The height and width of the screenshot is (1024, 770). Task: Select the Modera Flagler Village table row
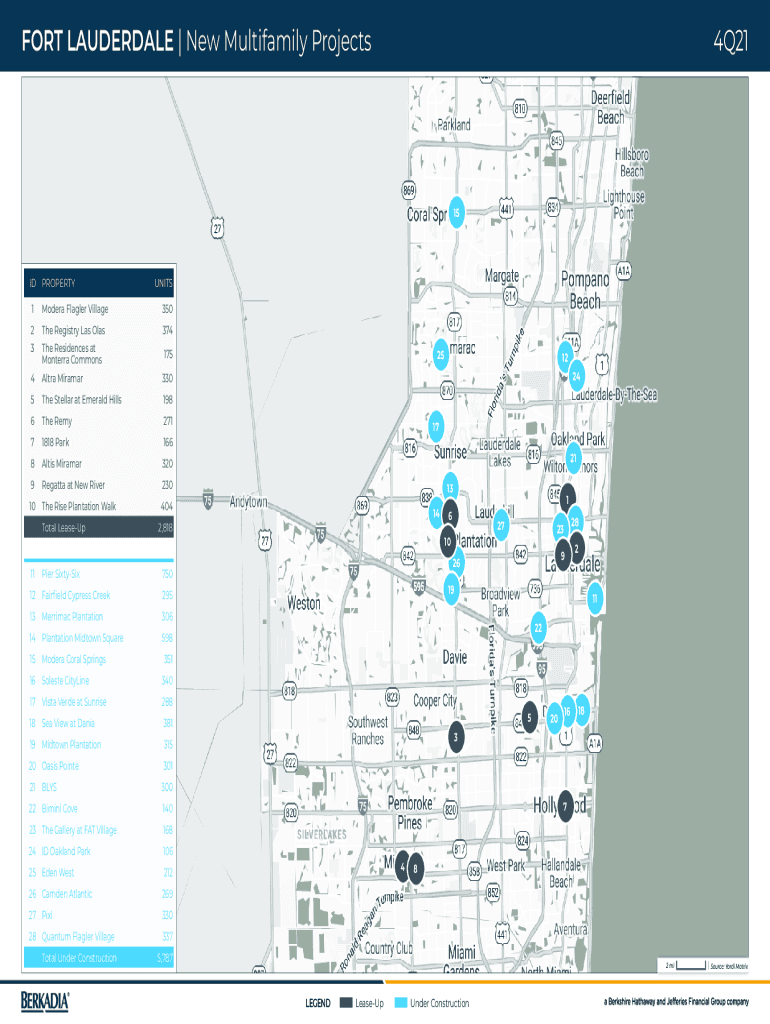[99, 309]
